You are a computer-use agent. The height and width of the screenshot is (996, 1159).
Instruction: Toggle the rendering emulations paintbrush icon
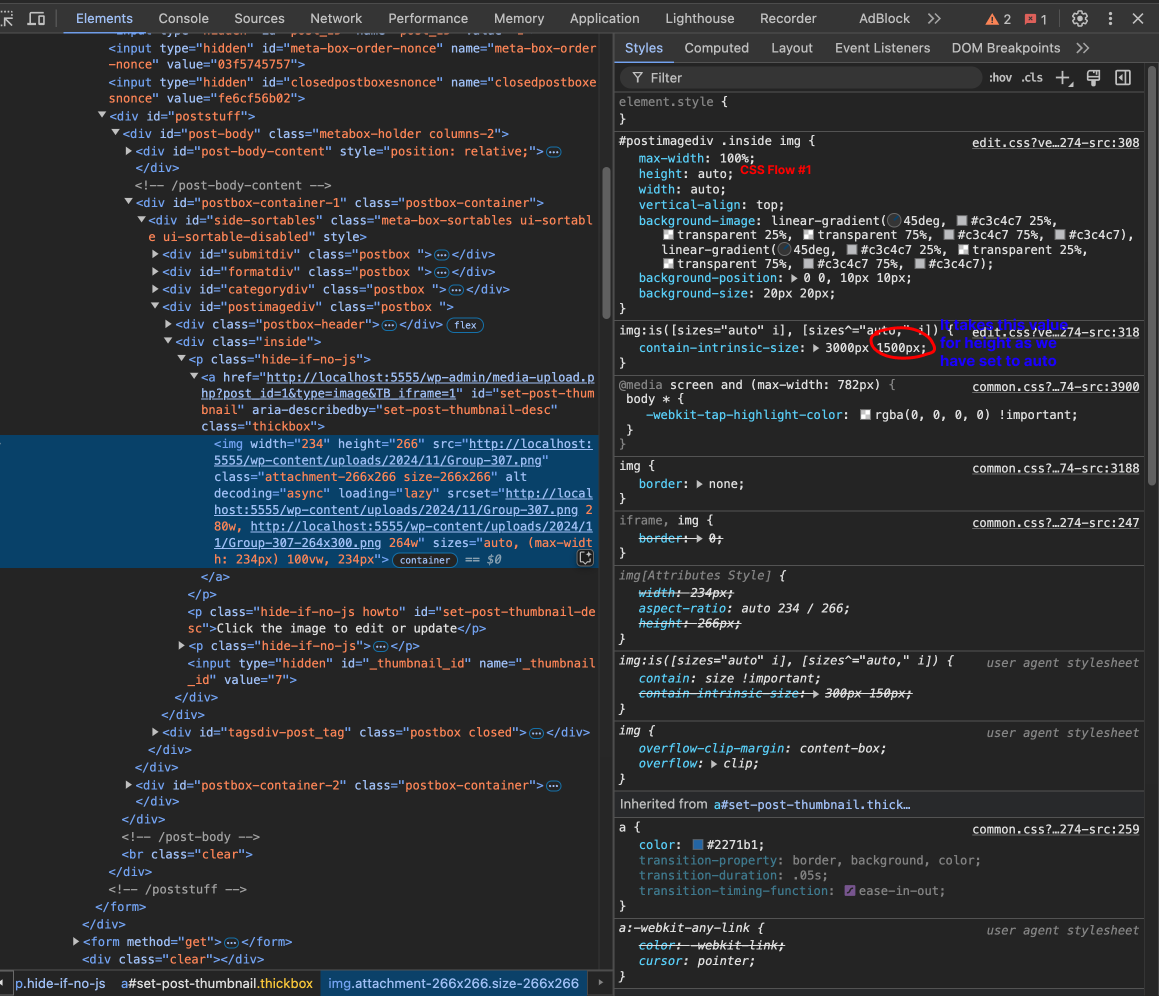[1094, 78]
